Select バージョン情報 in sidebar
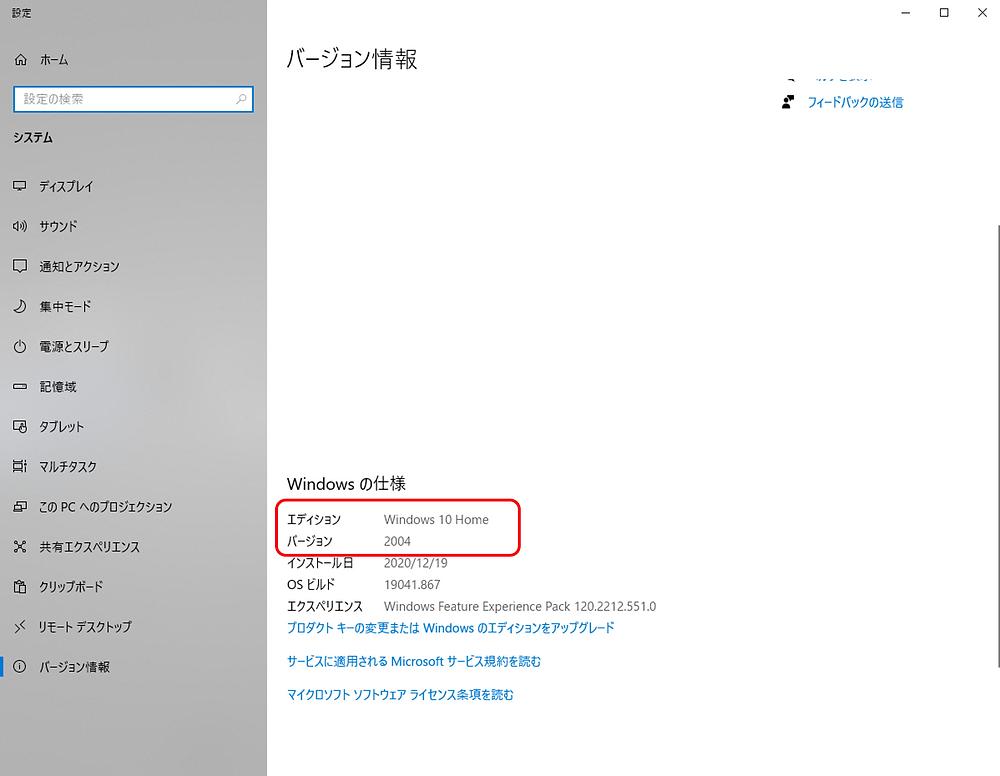Screen dimensions: 1000x776 tap(133, 667)
